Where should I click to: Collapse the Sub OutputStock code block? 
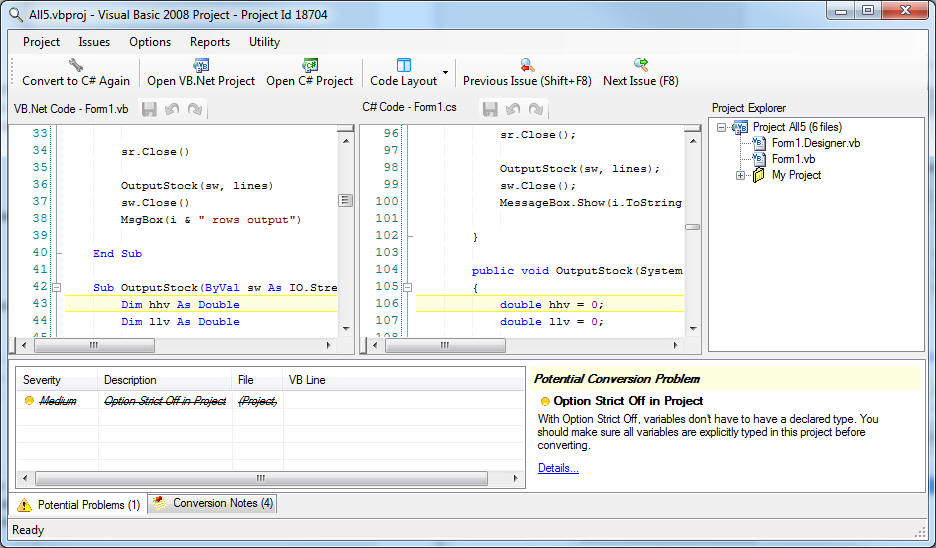tap(59, 288)
